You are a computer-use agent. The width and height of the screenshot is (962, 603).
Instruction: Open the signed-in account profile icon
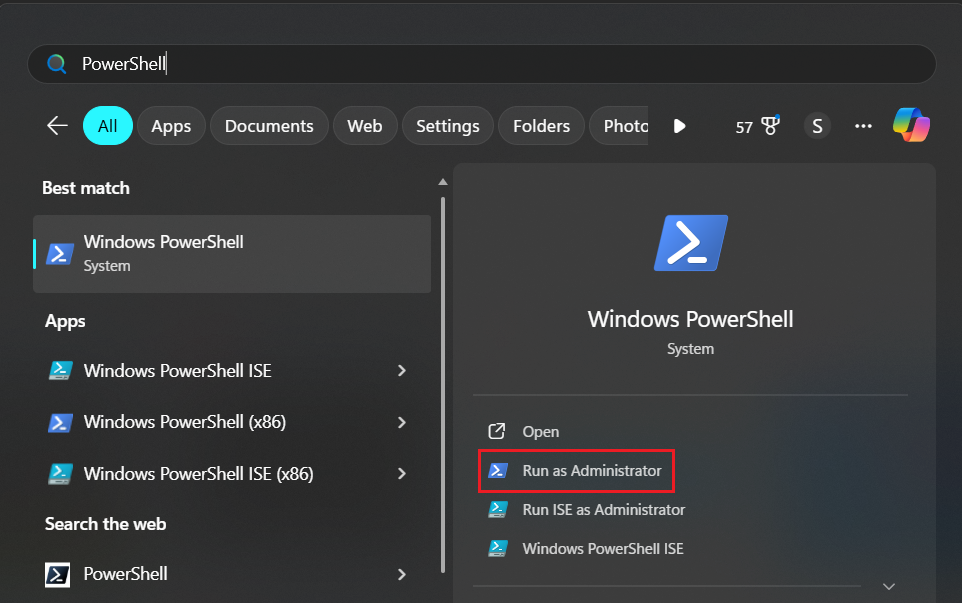tap(817, 125)
